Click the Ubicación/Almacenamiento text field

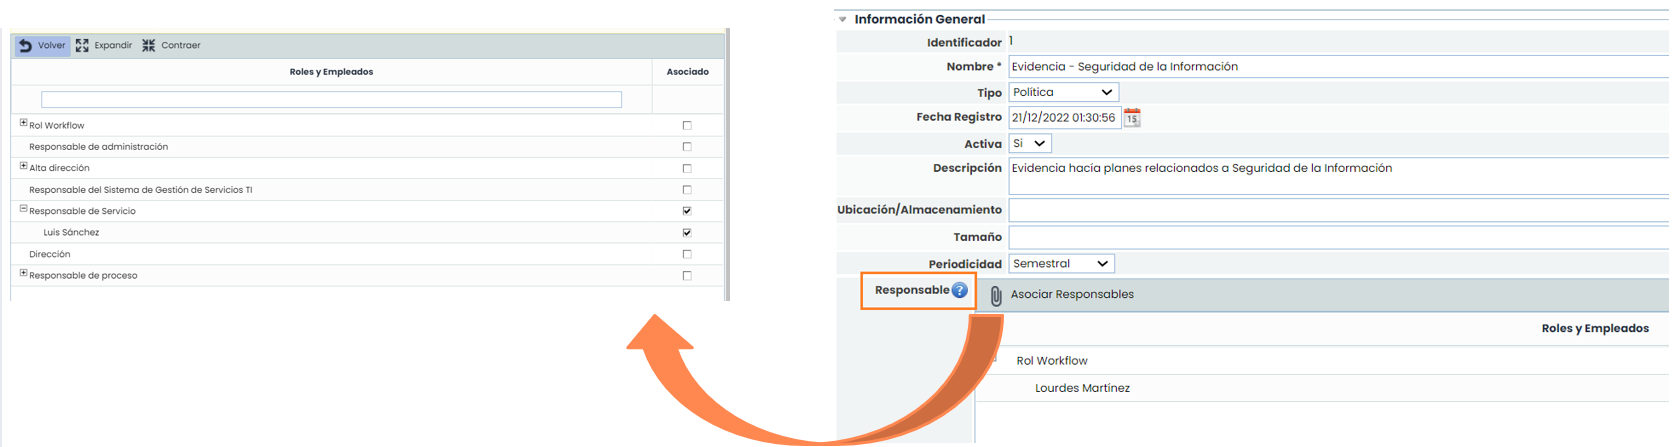(1337, 210)
